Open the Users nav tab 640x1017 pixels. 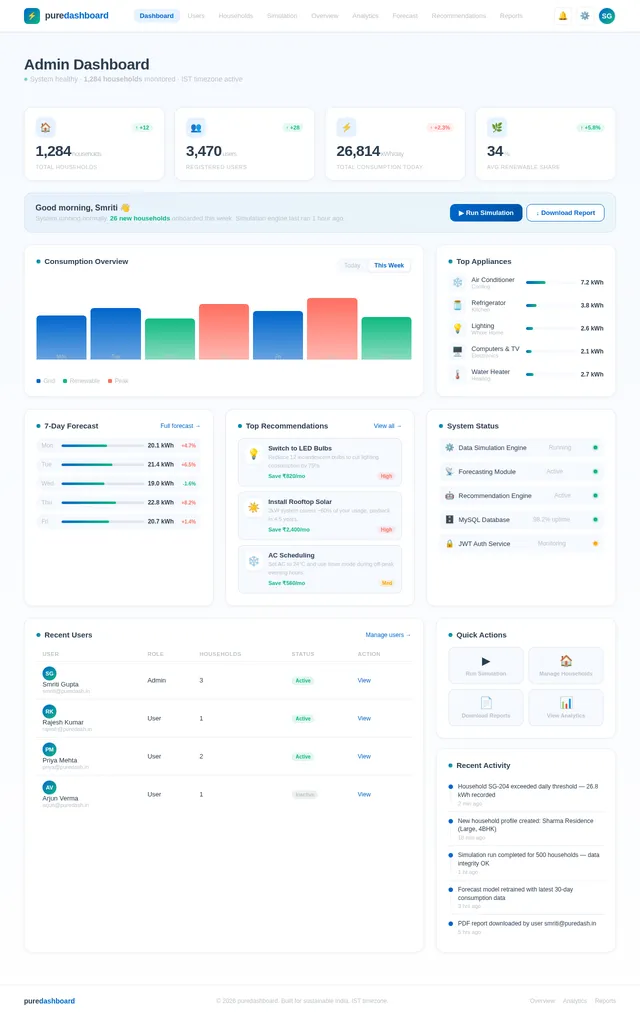(196, 16)
